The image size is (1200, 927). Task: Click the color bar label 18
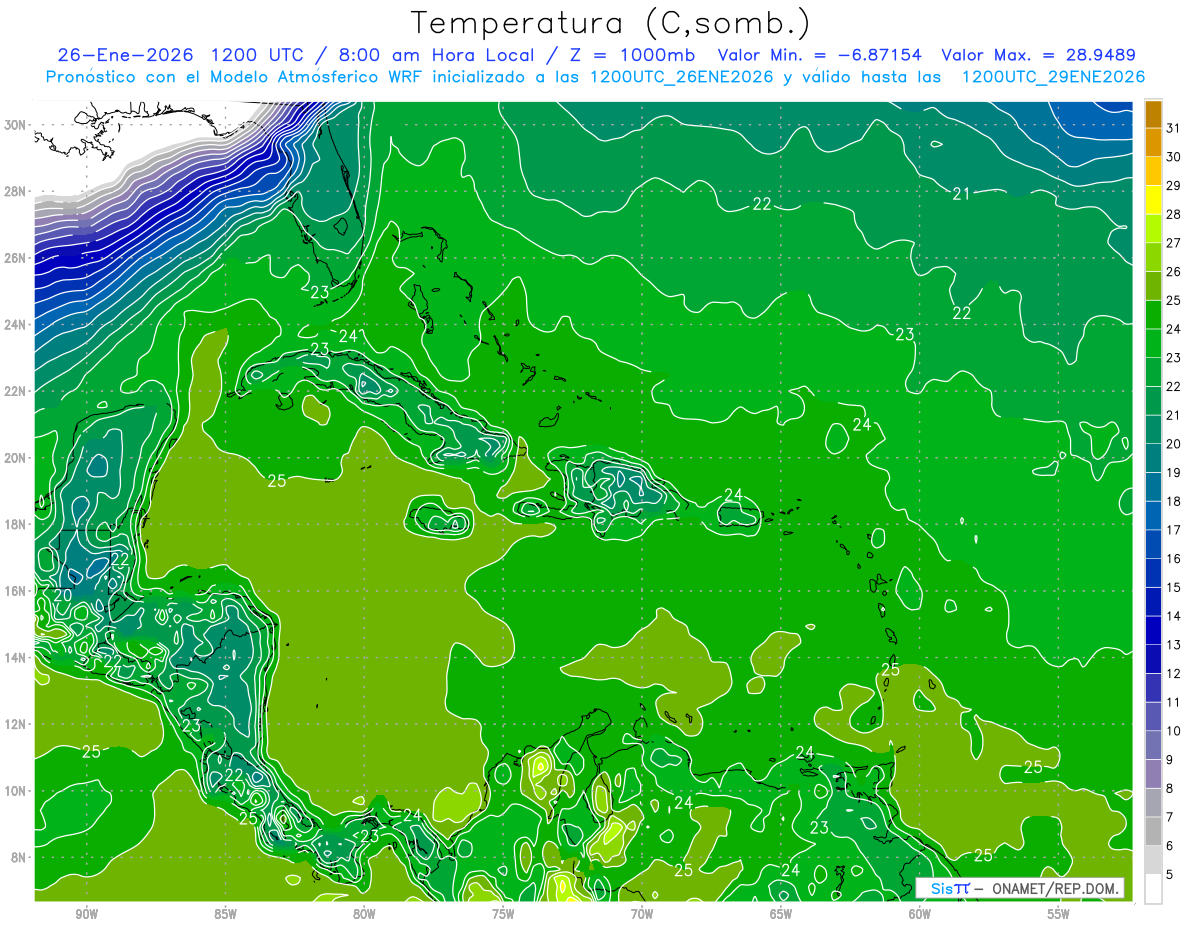click(1174, 501)
